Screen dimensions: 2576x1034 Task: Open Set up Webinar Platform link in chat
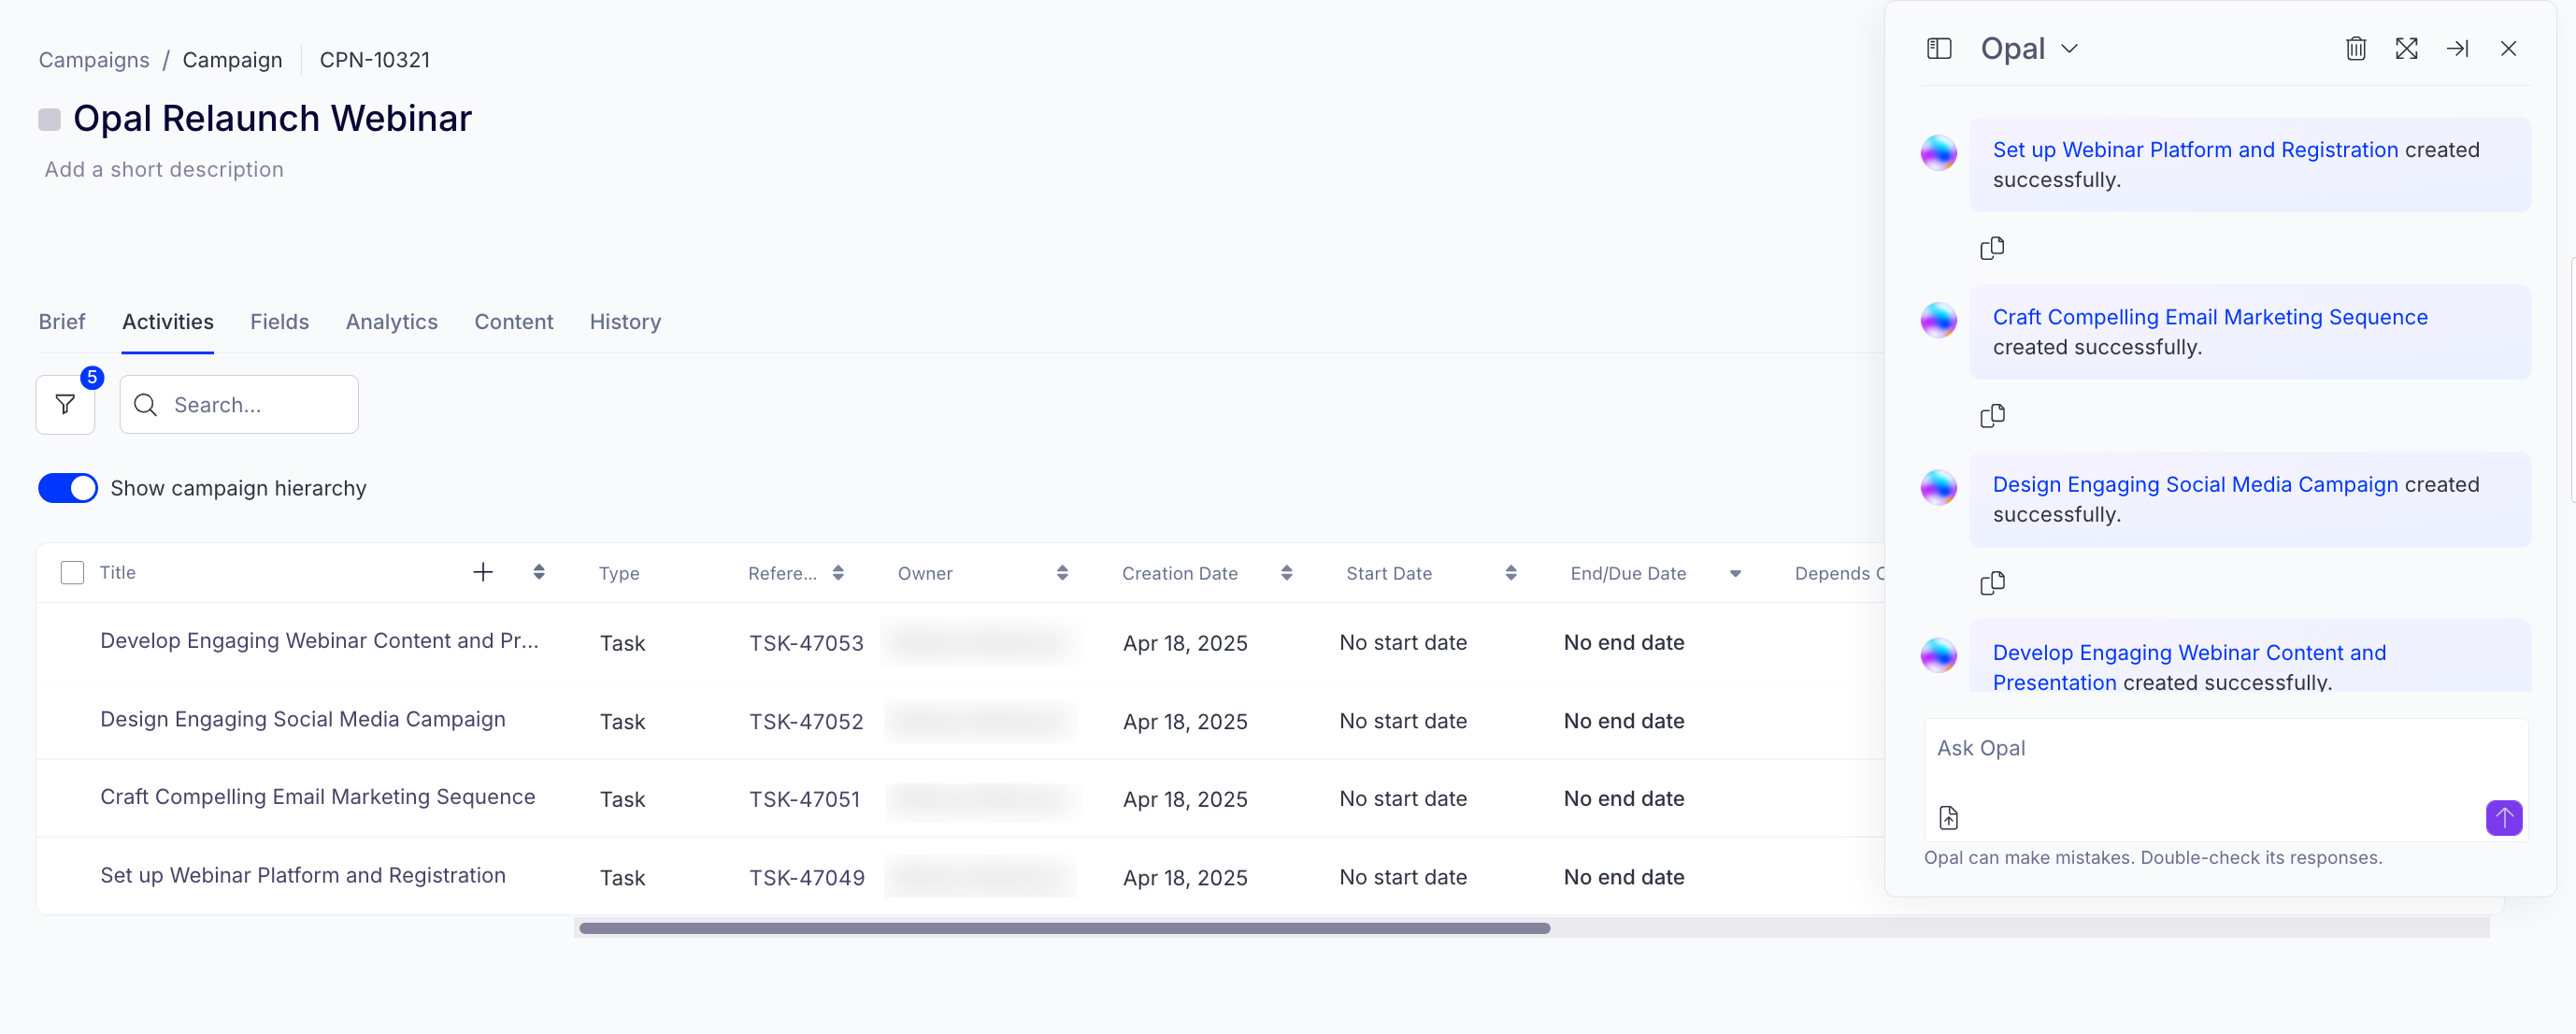pos(2195,150)
